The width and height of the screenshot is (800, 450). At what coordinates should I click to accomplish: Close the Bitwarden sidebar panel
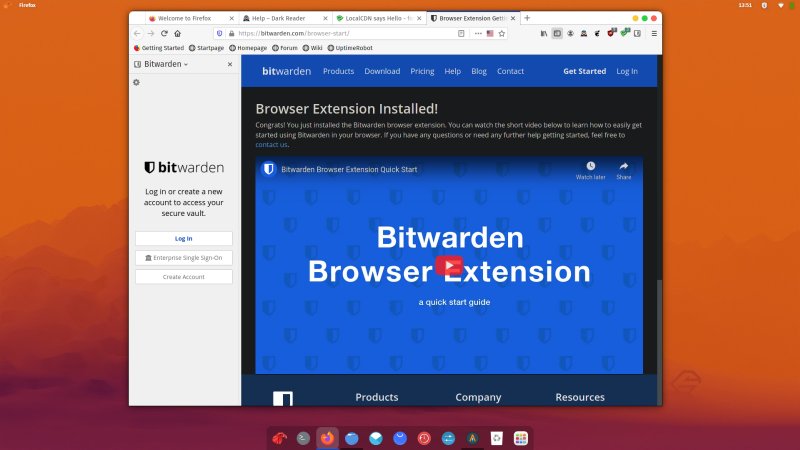click(x=230, y=64)
